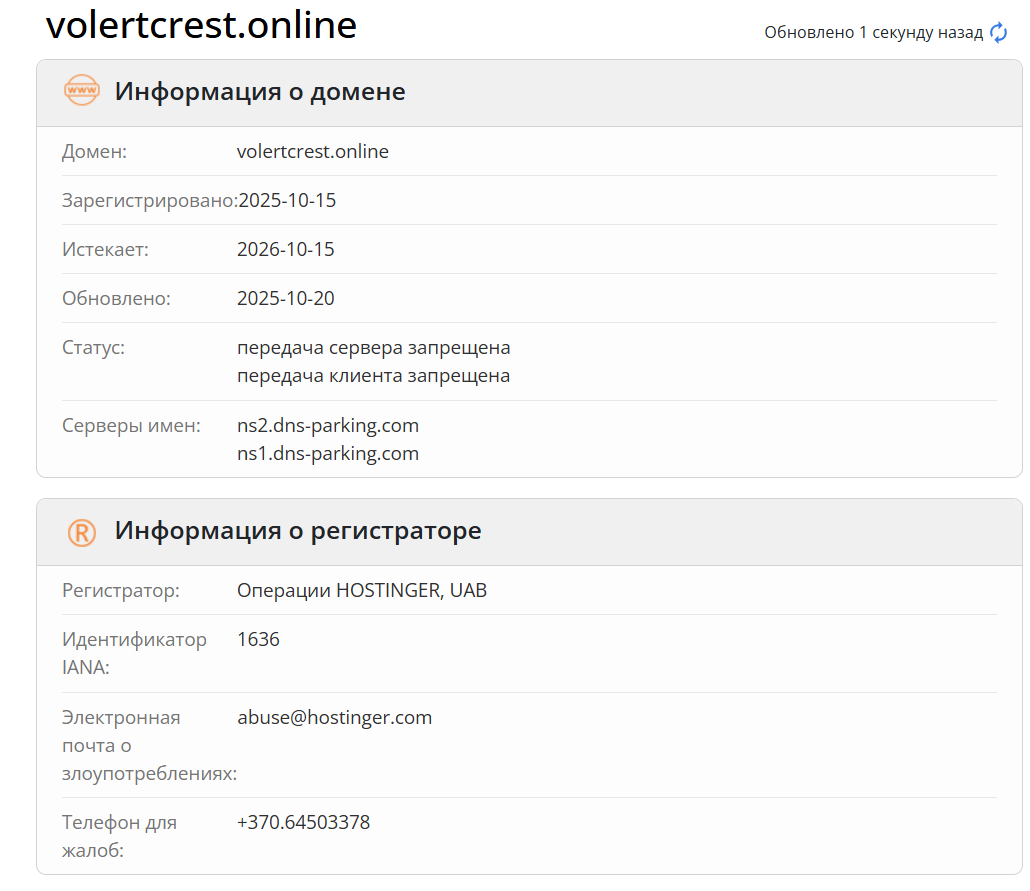Screen dimensions: 1030x891
Task: Click the abuse@hostinger.com email address
Action: point(334,717)
